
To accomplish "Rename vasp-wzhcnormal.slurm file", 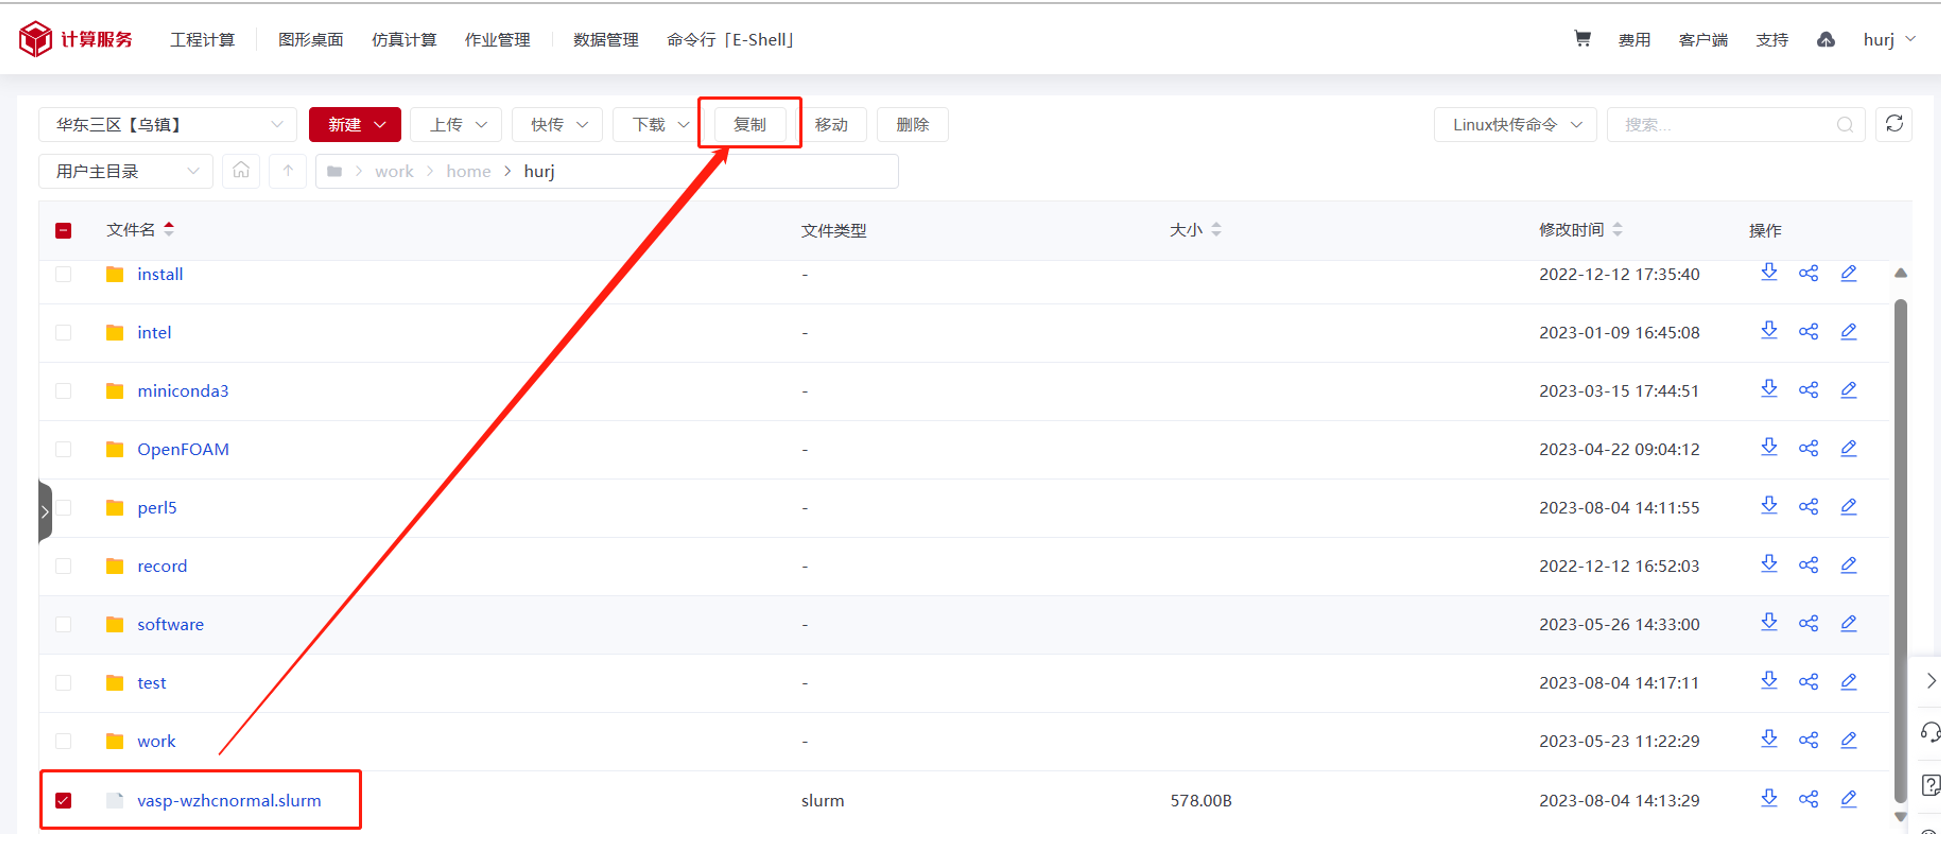I will [1848, 799].
